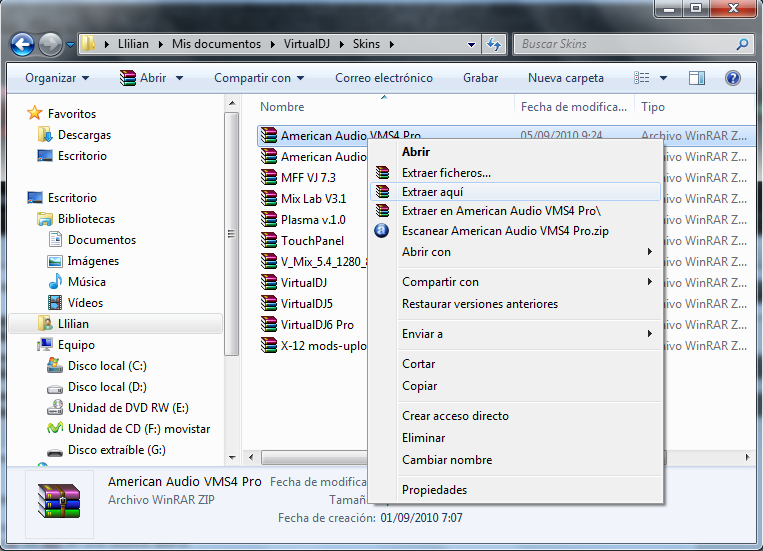Click Correo electrónico in toolbar
The width and height of the screenshot is (763, 551).
click(x=383, y=78)
